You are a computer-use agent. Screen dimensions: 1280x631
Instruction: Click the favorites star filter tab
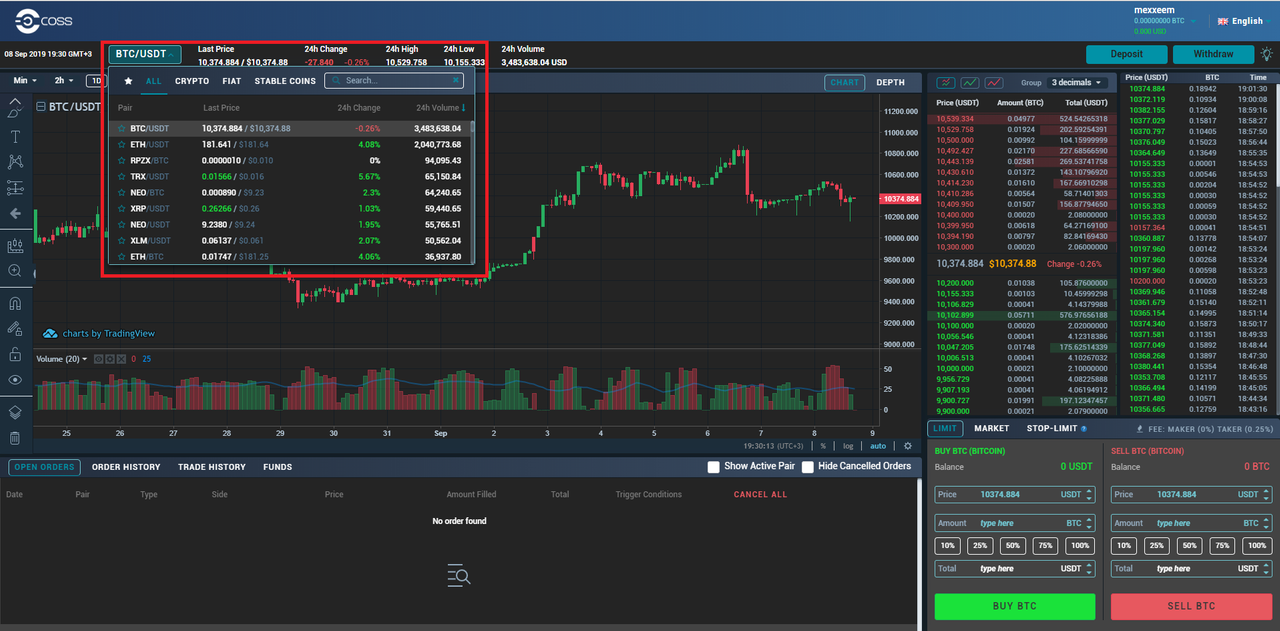[128, 81]
